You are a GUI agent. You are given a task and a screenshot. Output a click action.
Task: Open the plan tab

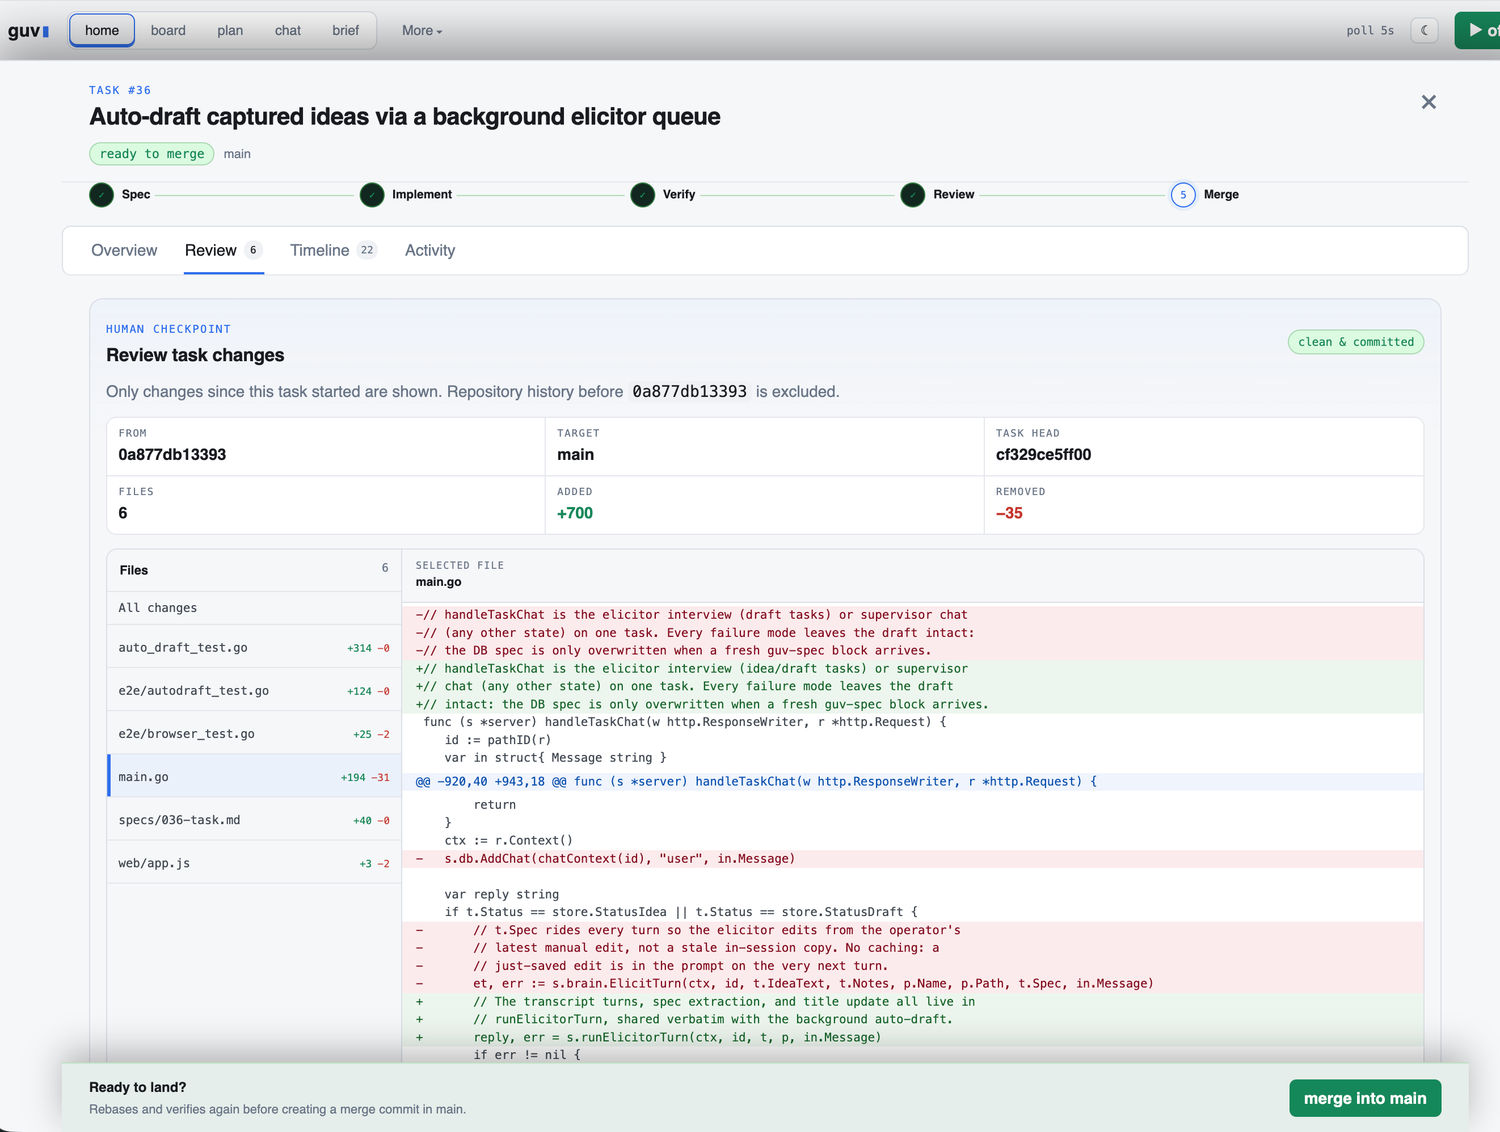pos(230,30)
